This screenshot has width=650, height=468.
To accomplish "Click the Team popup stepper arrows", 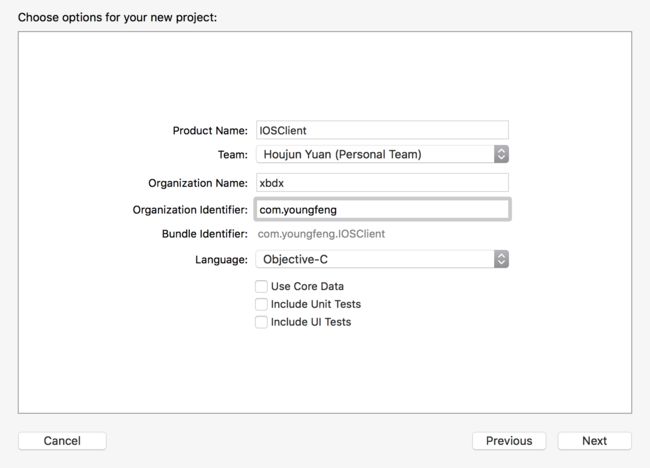I will [x=501, y=154].
